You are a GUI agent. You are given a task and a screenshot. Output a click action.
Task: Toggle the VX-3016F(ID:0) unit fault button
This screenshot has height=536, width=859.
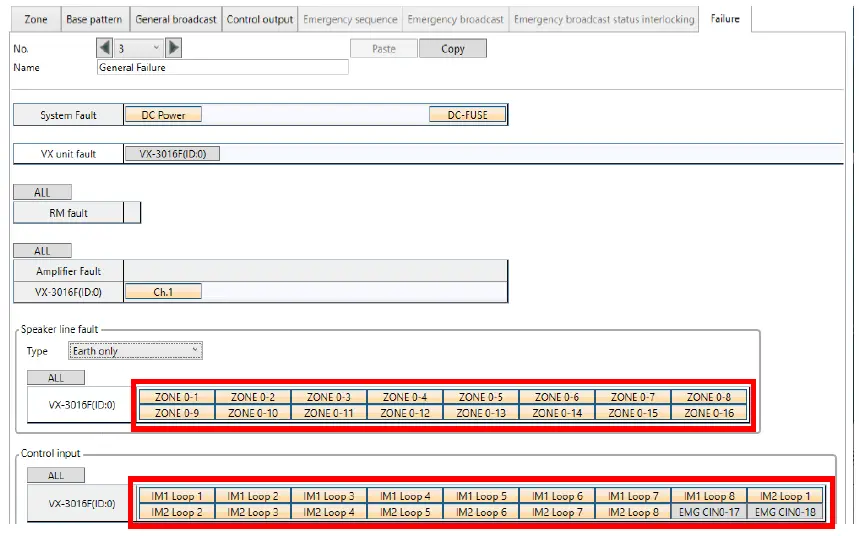[x=173, y=154]
